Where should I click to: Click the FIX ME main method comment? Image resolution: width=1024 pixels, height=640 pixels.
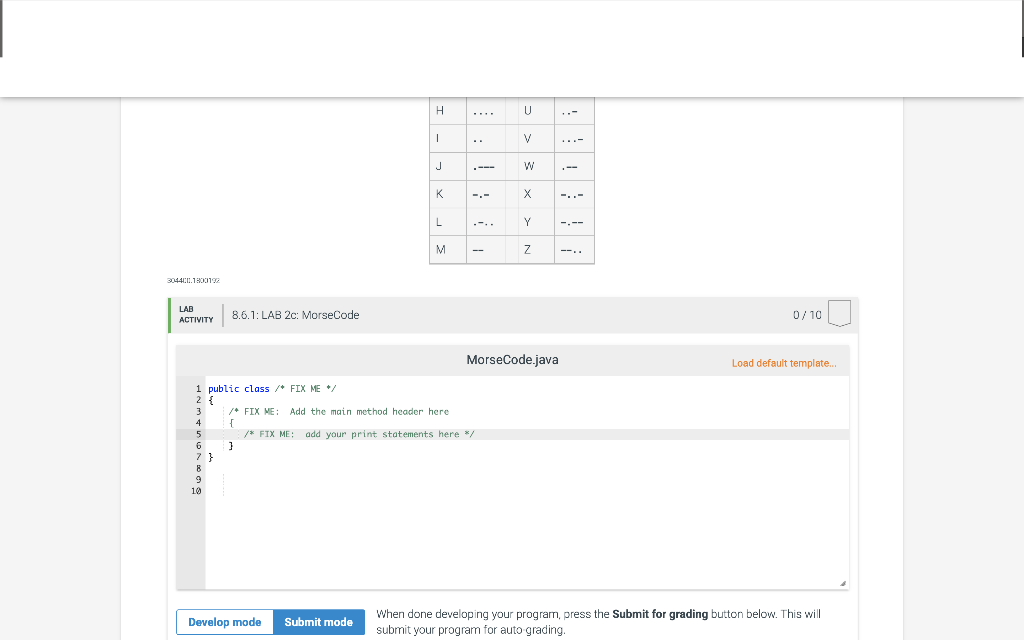[339, 411]
